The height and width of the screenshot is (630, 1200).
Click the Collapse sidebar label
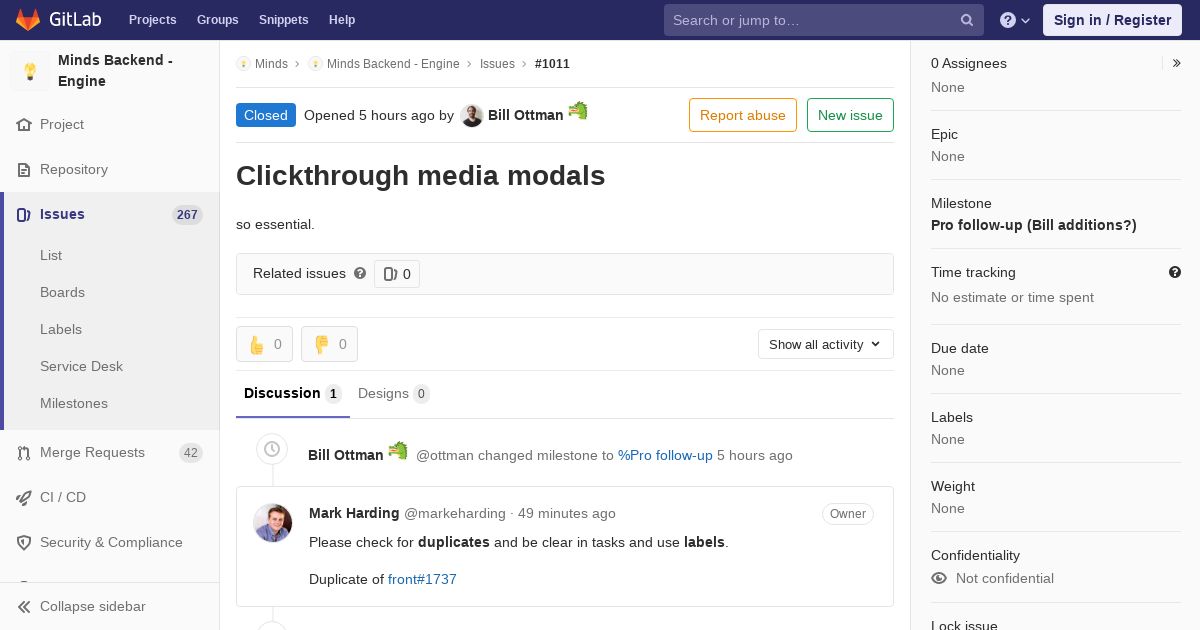pos(93,607)
